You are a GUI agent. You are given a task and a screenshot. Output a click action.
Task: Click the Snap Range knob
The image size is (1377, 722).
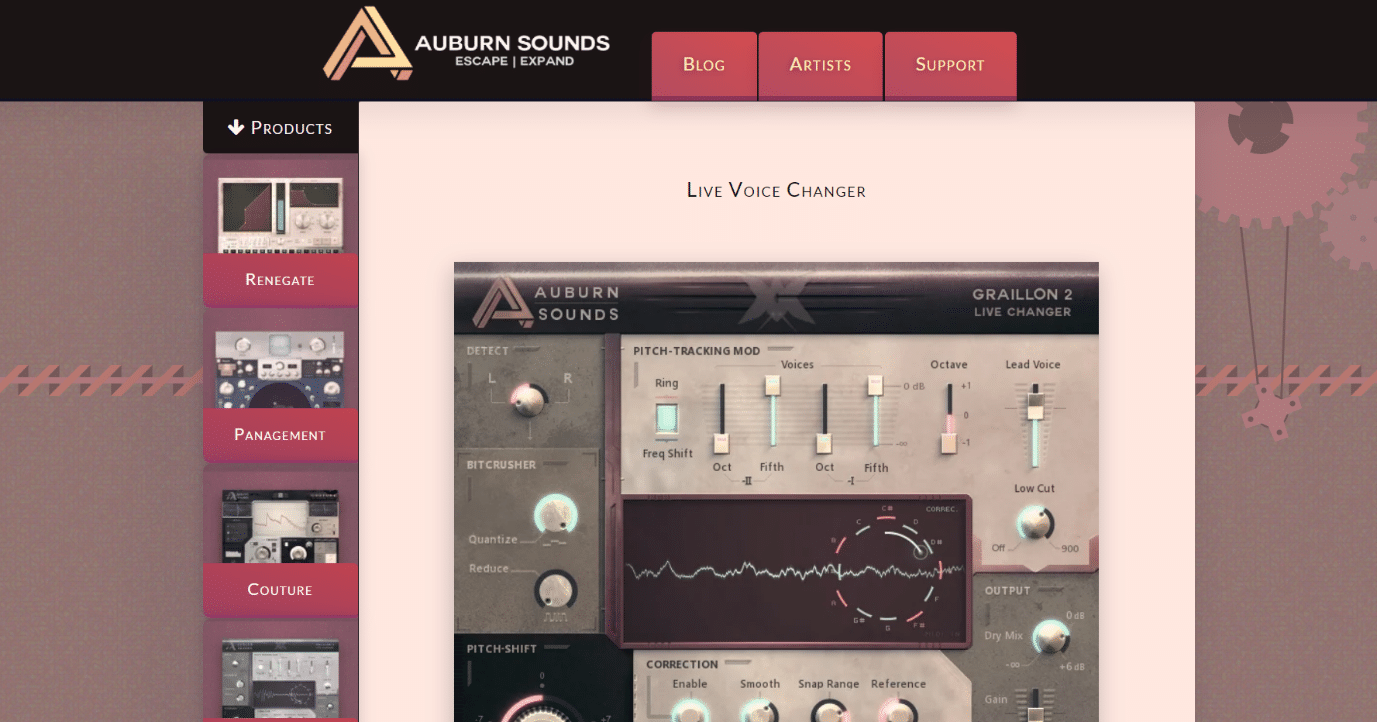click(828, 710)
